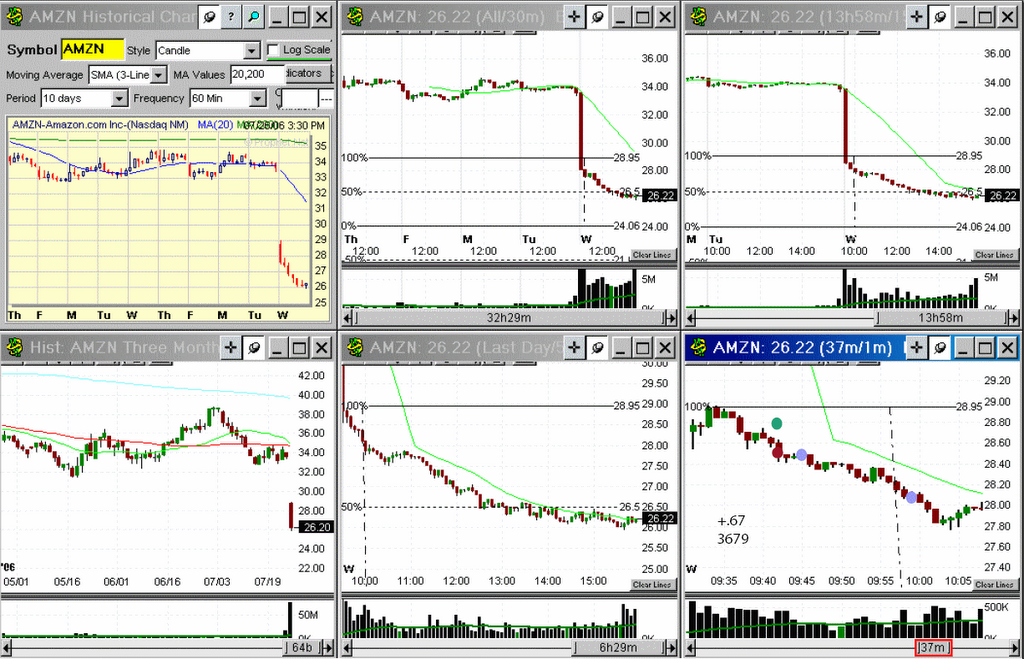Click the app icon of AMZN Historical Chart window
Screen dimensions: 1024x659
(x=14, y=17)
